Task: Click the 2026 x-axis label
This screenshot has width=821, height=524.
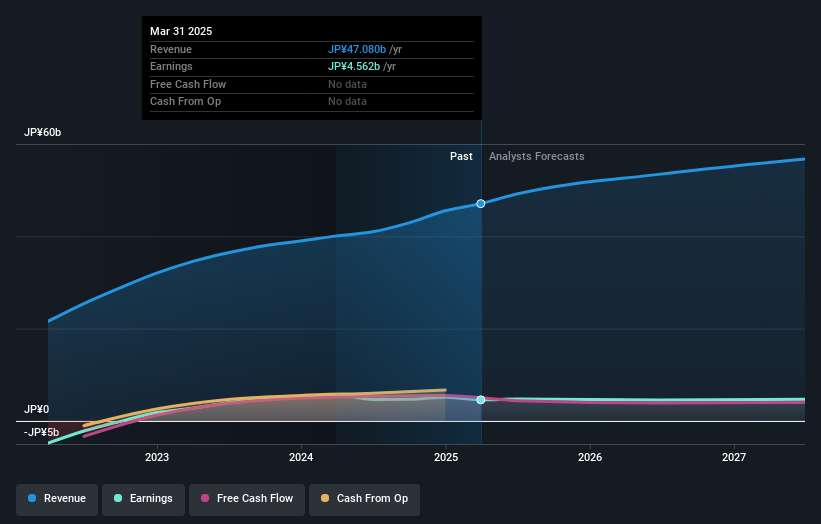Action: tap(590, 458)
